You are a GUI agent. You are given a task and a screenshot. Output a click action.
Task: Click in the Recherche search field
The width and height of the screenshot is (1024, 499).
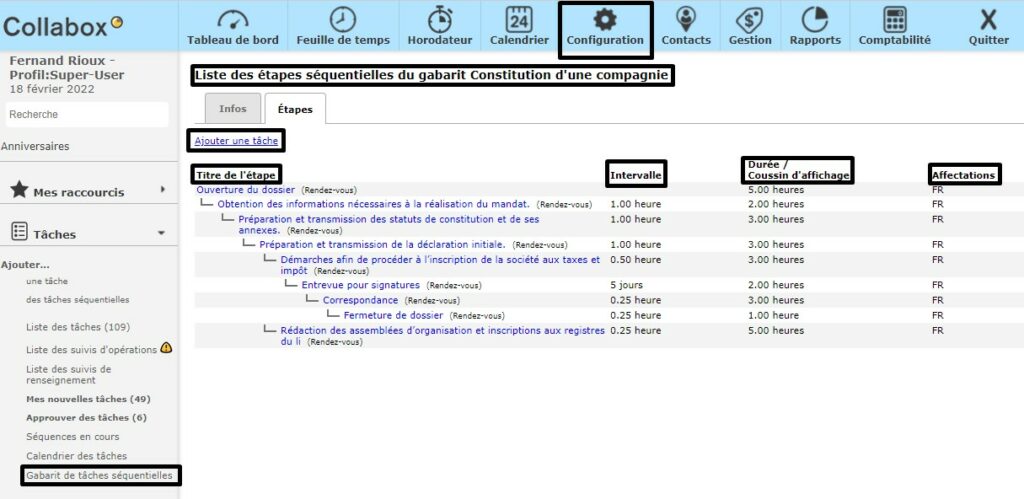pyautogui.click(x=84, y=114)
